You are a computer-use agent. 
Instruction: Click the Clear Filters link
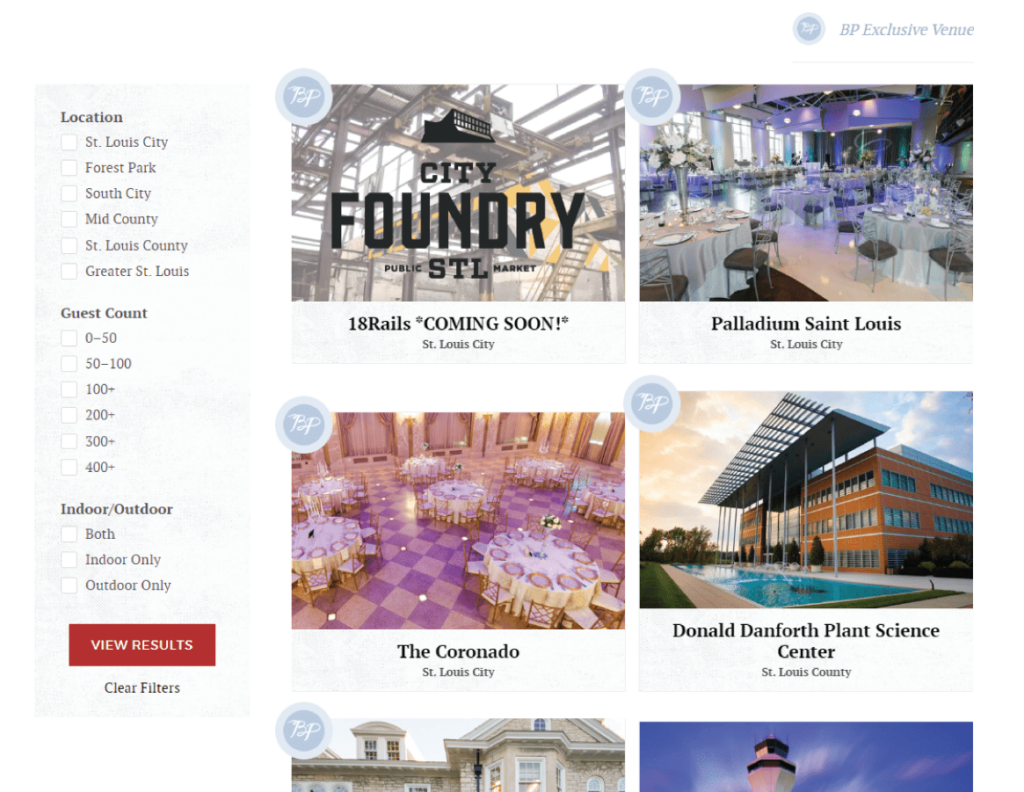142,688
